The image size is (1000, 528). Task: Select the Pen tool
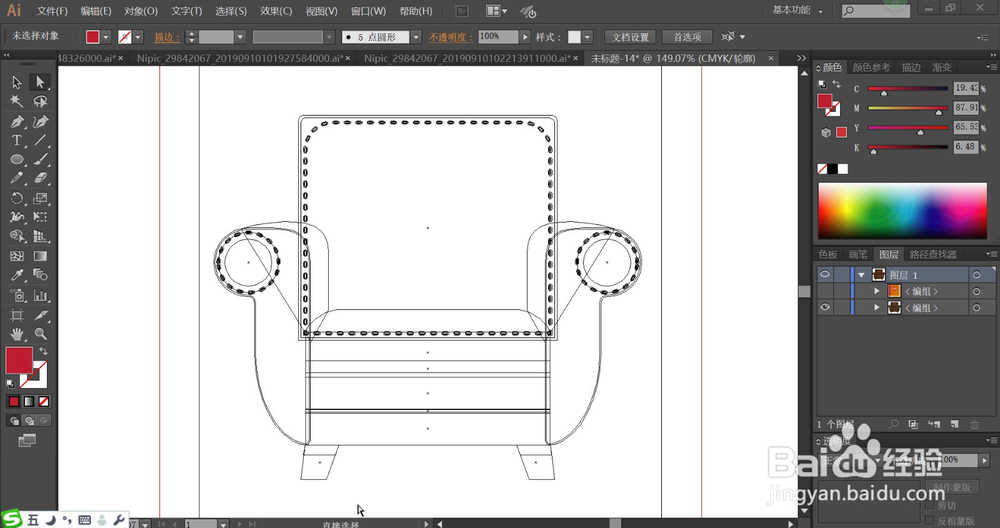17,121
